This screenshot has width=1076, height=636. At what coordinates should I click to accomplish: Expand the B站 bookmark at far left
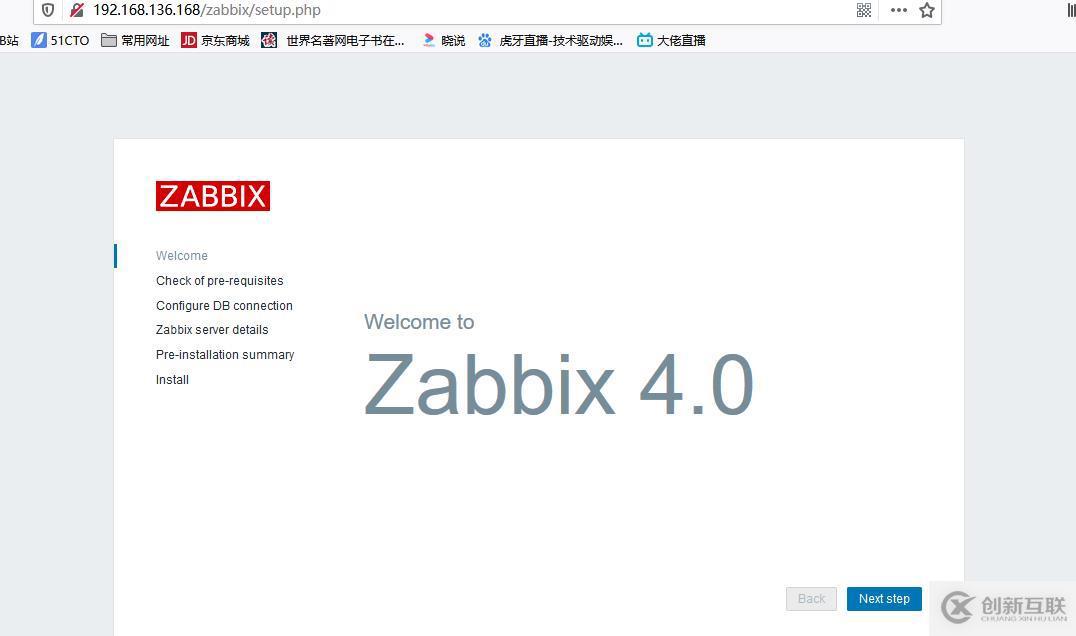click(x=9, y=40)
